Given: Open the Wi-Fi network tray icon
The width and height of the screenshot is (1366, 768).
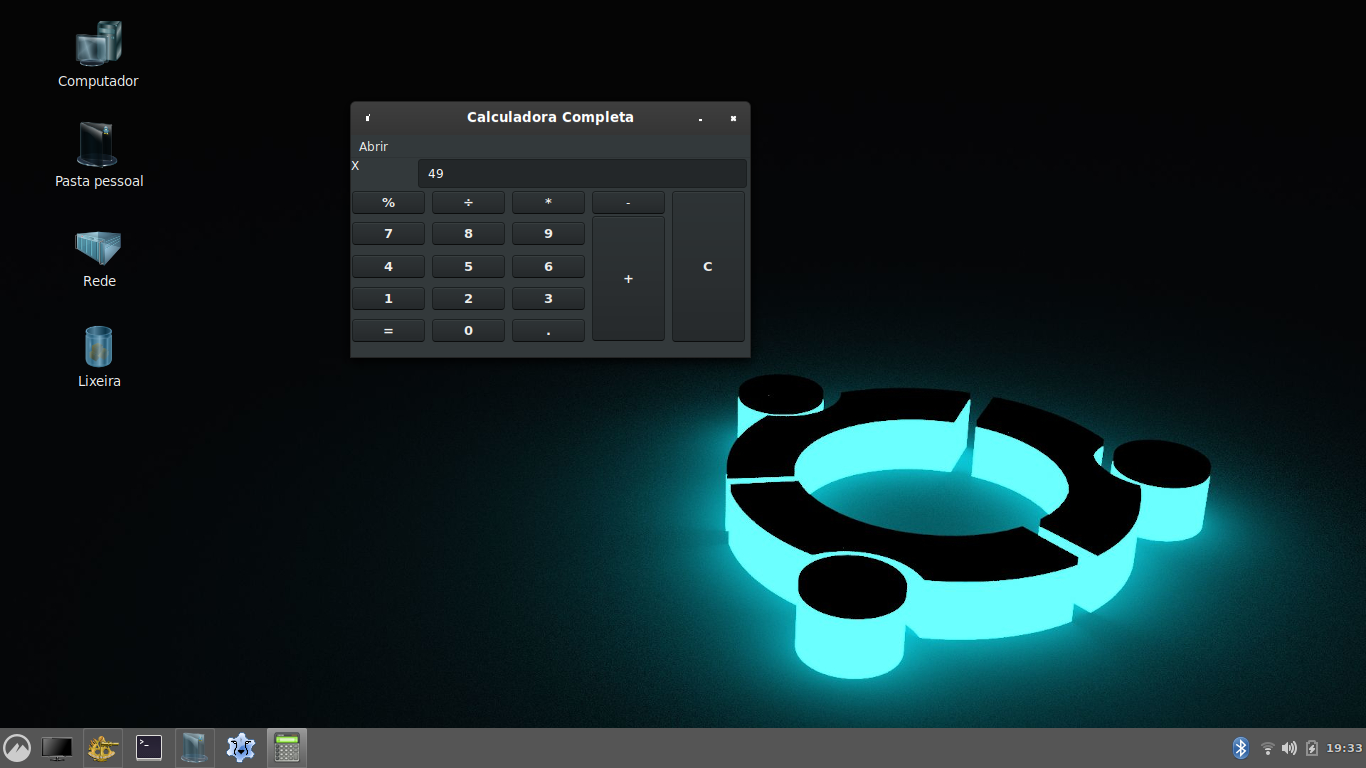Looking at the screenshot, I should tap(1267, 748).
